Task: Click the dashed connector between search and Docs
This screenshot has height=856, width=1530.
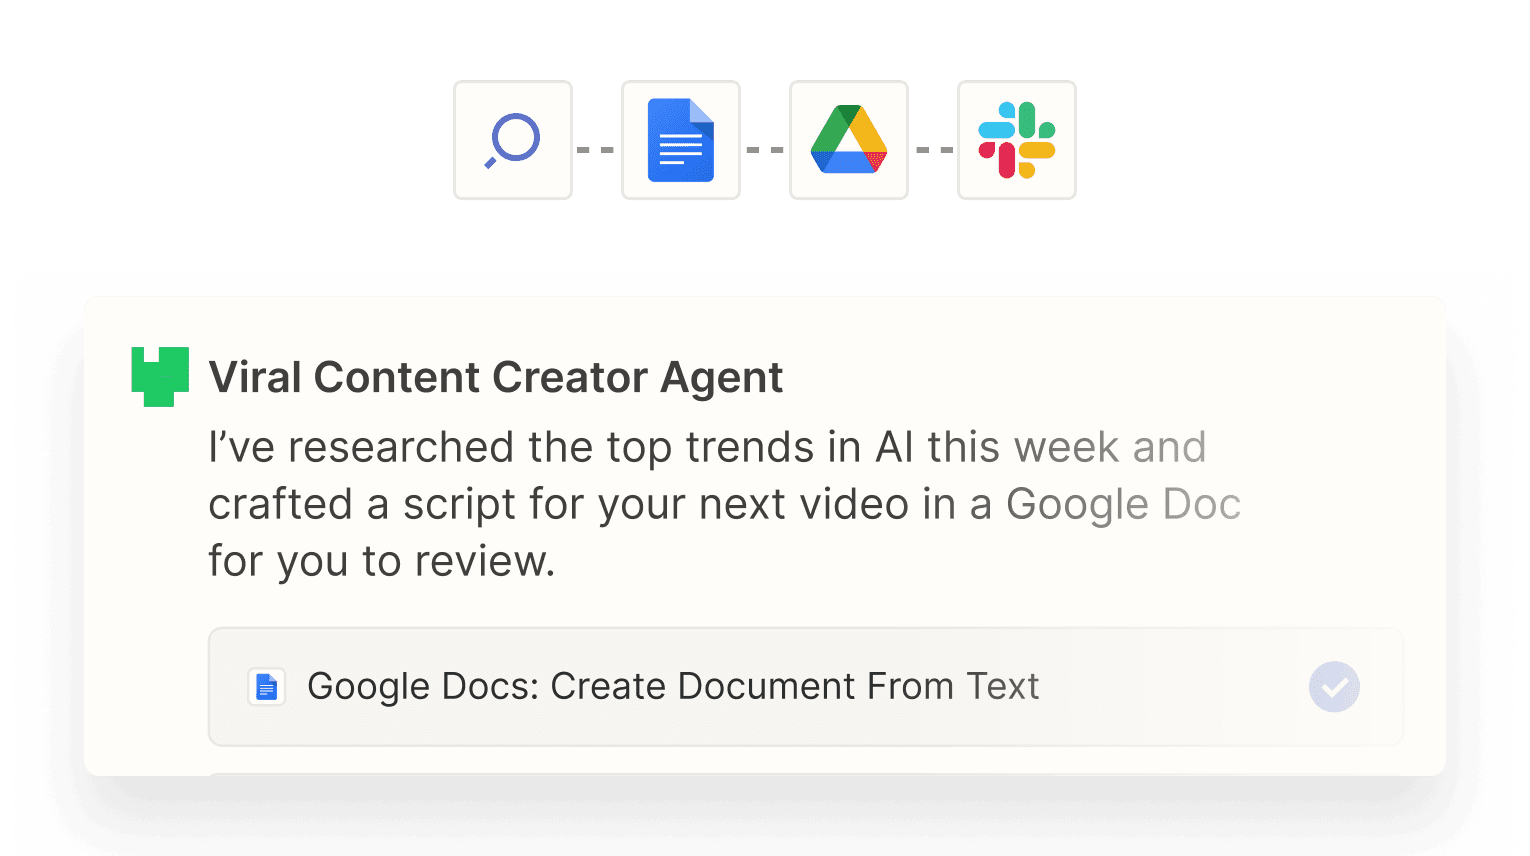Action: tap(596, 150)
